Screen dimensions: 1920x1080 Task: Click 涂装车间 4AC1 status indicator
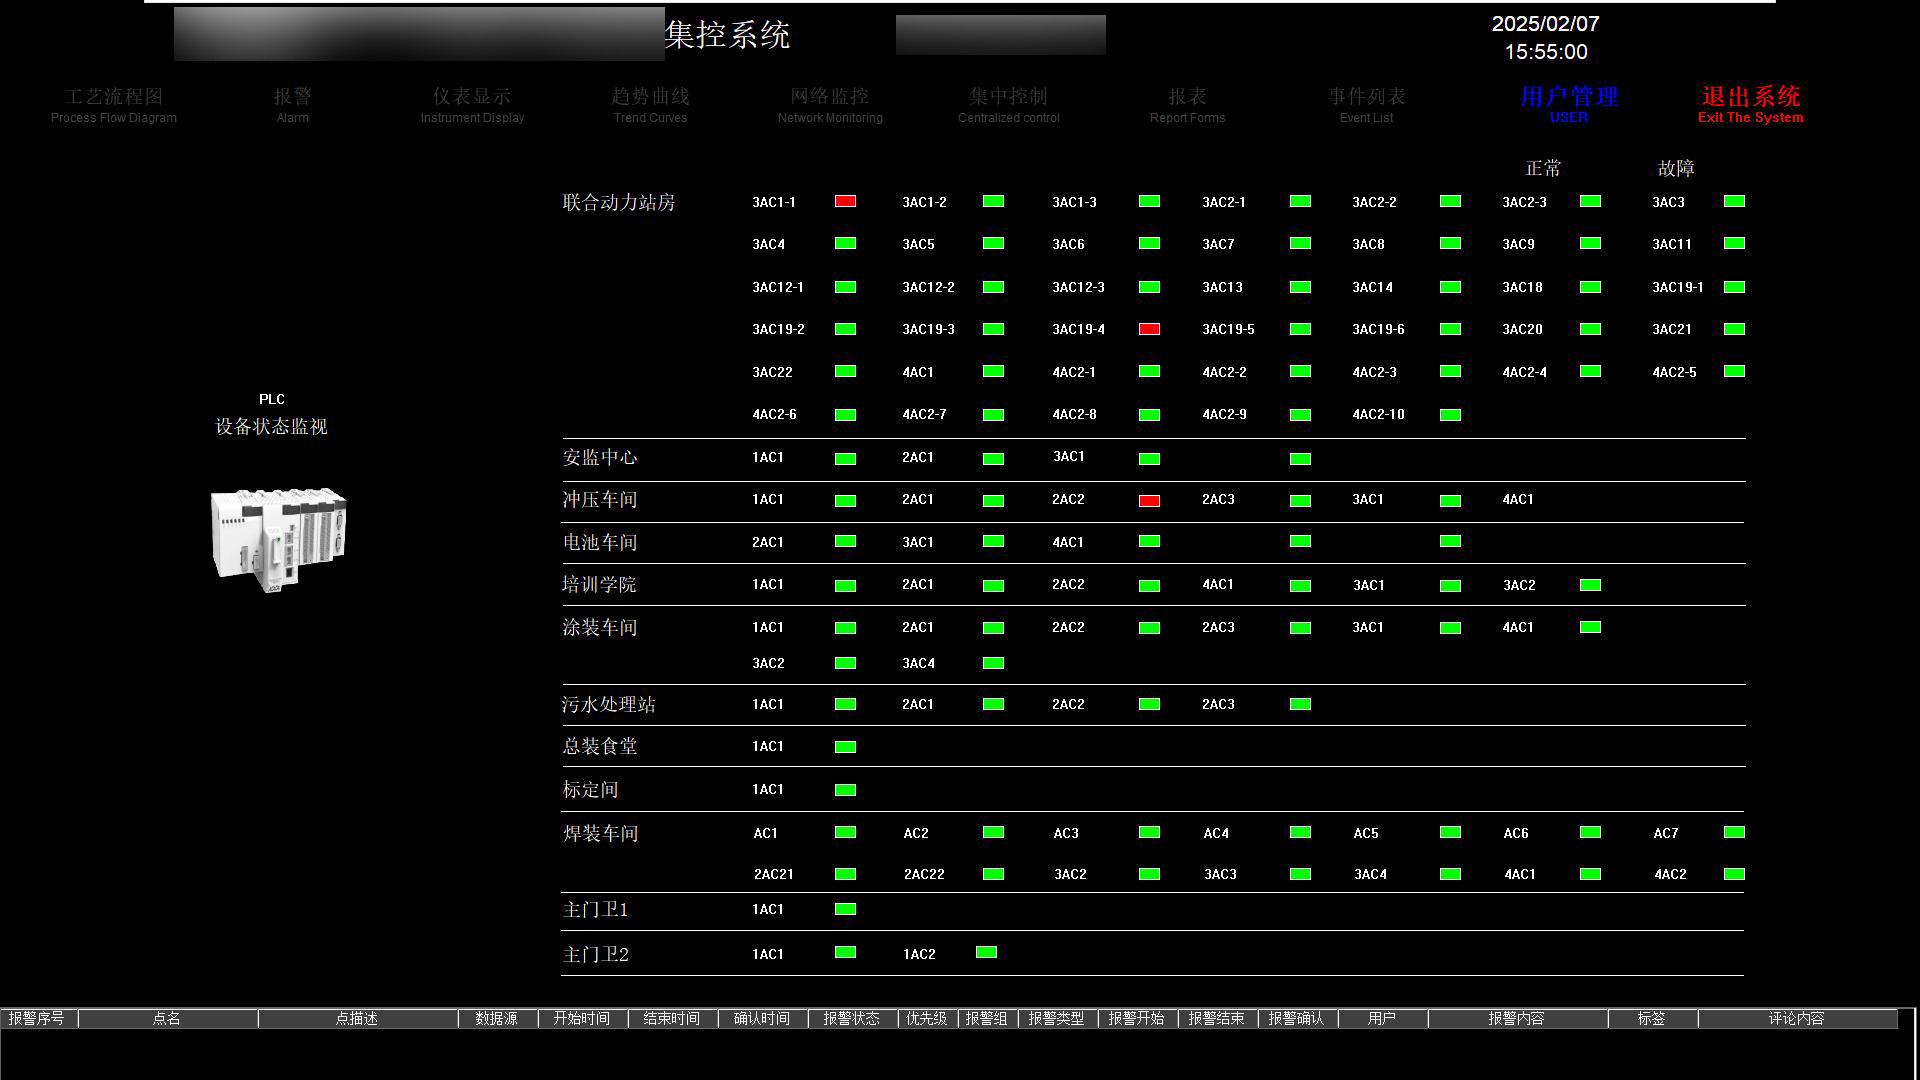(1590, 627)
